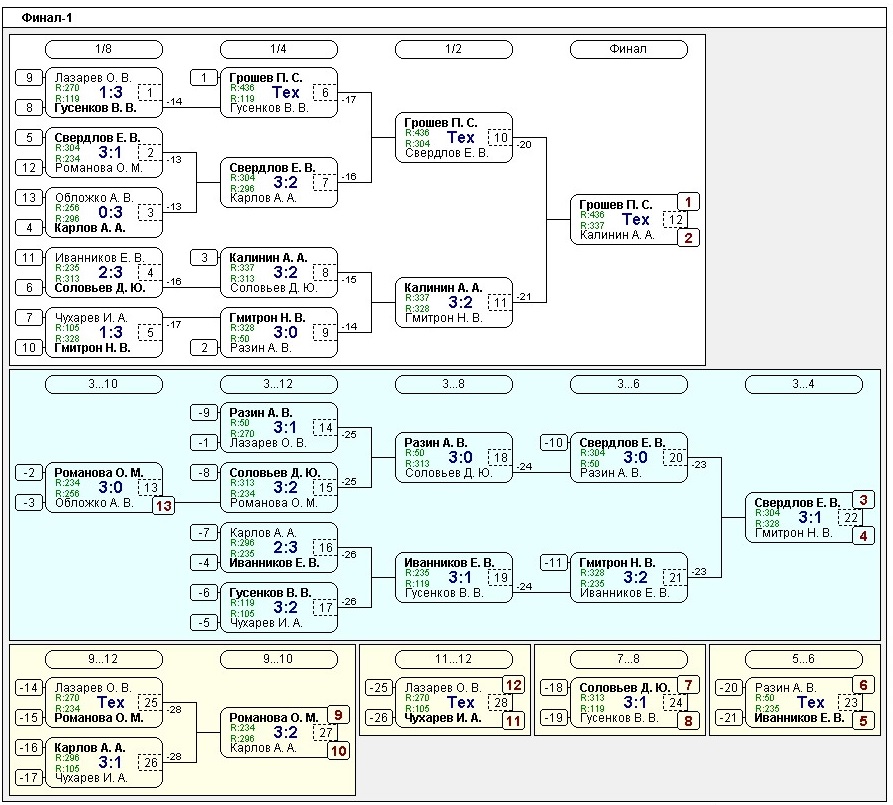
Task: Open match Свердлов vs Романова in 1/8
Action: [x=104, y=153]
